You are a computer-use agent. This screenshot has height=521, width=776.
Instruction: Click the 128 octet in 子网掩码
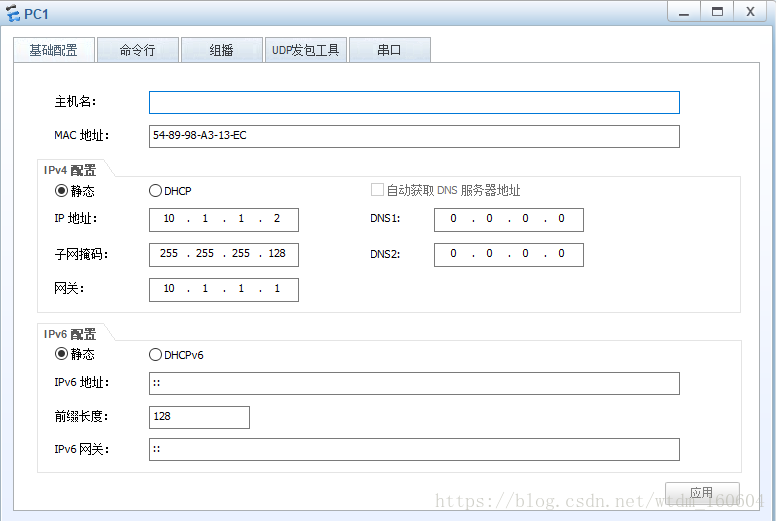tap(277, 254)
